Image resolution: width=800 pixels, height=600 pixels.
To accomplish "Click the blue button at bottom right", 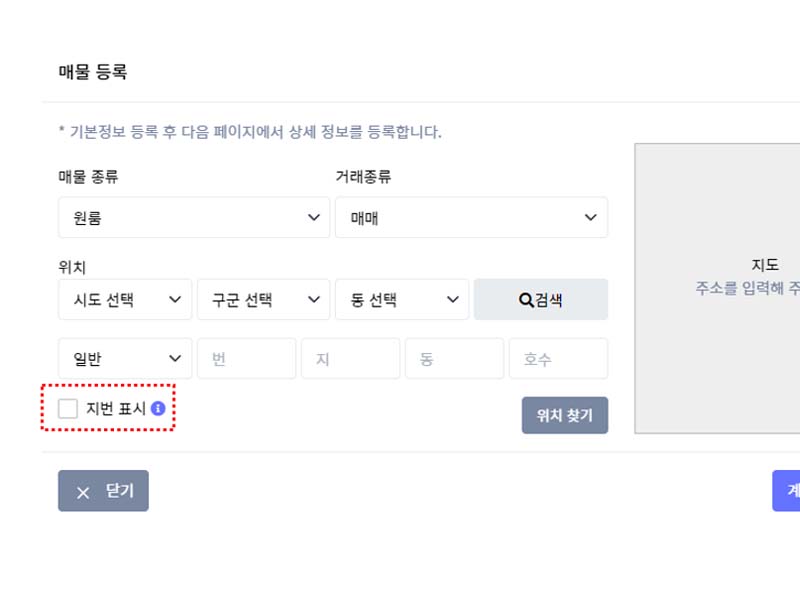I will pyautogui.click(x=786, y=491).
